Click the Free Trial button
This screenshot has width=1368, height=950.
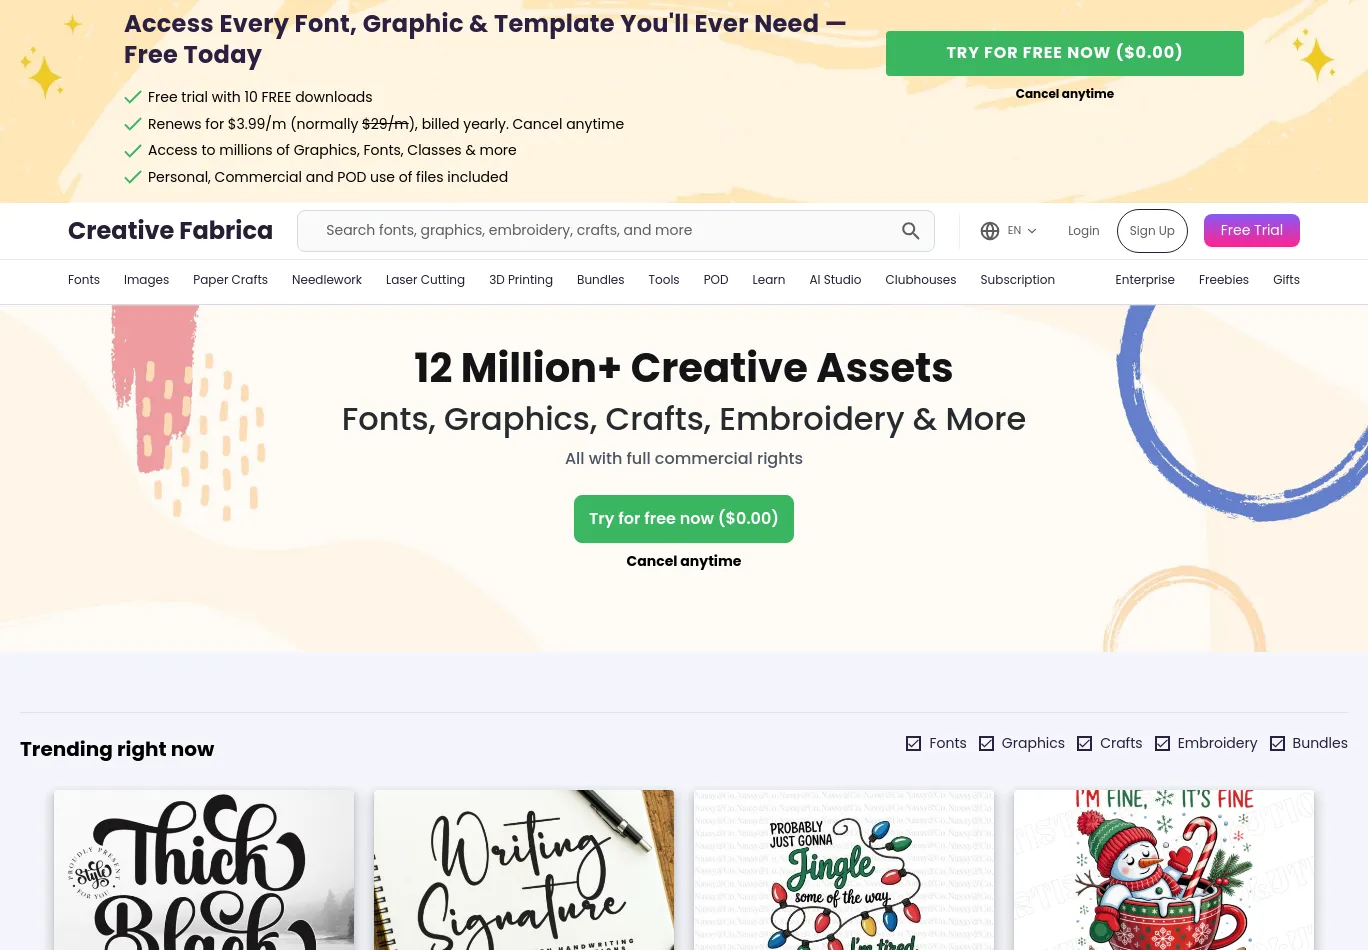(1252, 231)
